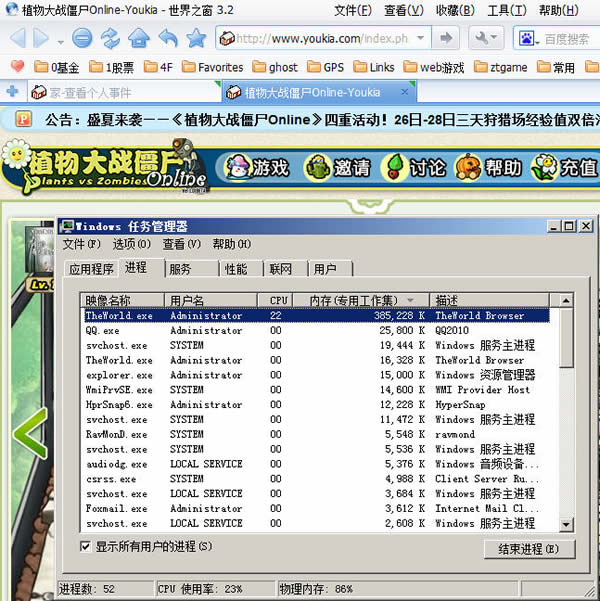Open browser 收藏(B) menu
The height and width of the screenshot is (601, 600).
[x=455, y=10]
